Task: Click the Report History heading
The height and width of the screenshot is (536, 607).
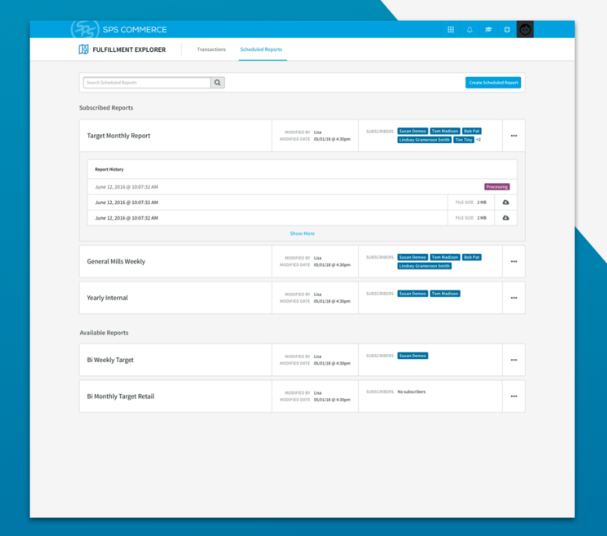Action: [109, 170]
